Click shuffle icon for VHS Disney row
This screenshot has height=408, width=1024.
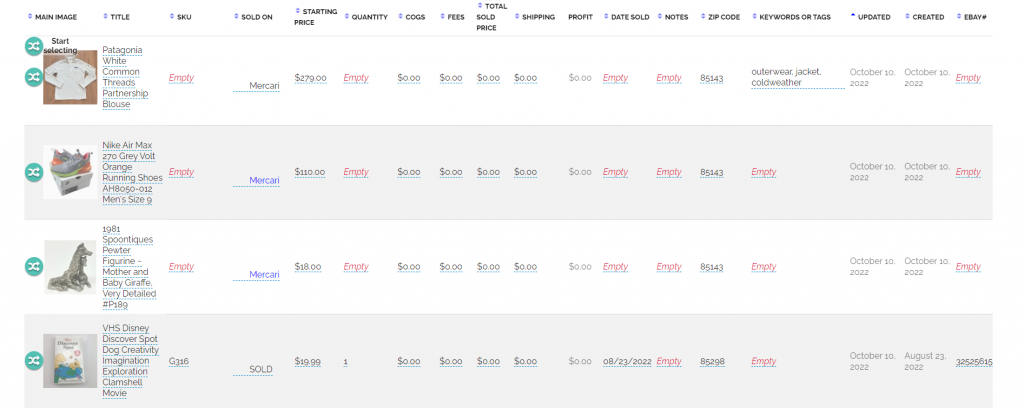tap(33, 360)
